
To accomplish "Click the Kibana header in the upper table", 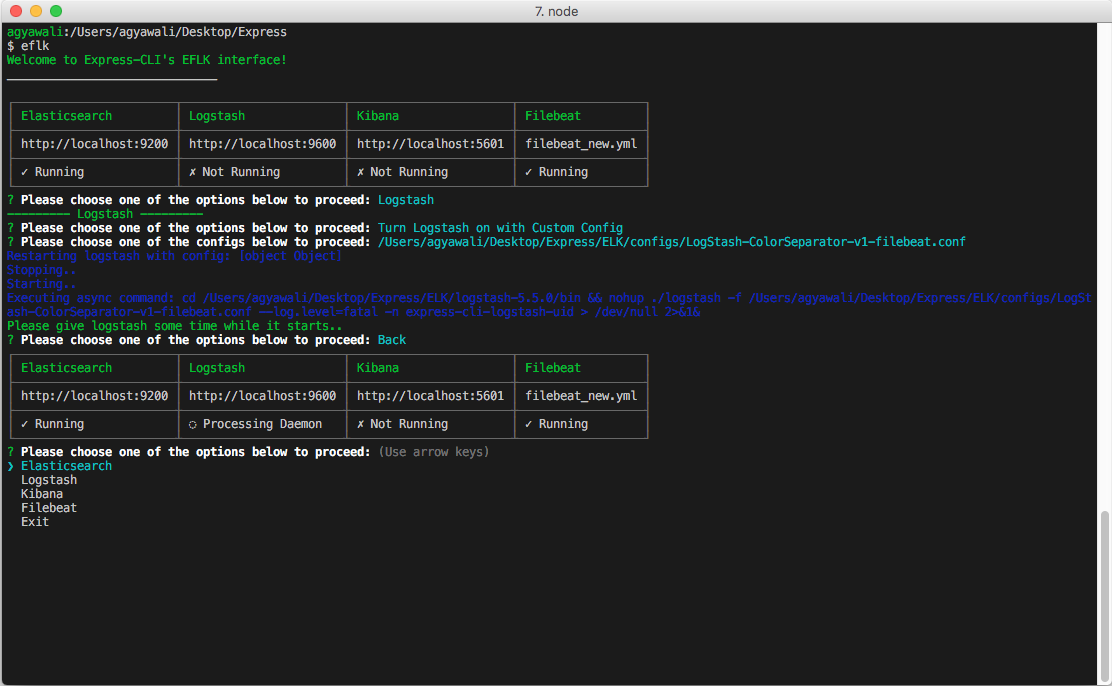I will 377,116.
